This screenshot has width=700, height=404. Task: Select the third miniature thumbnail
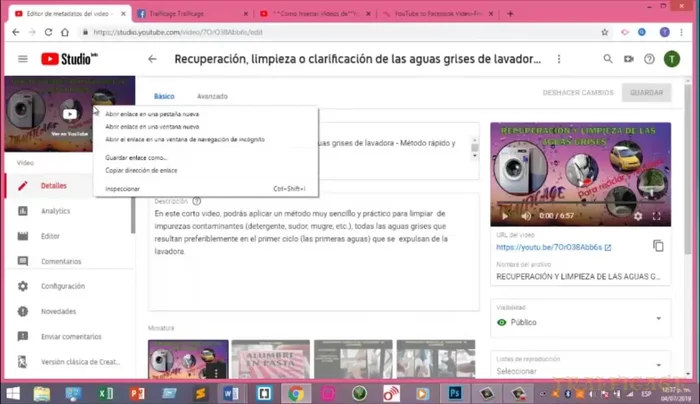point(353,359)
